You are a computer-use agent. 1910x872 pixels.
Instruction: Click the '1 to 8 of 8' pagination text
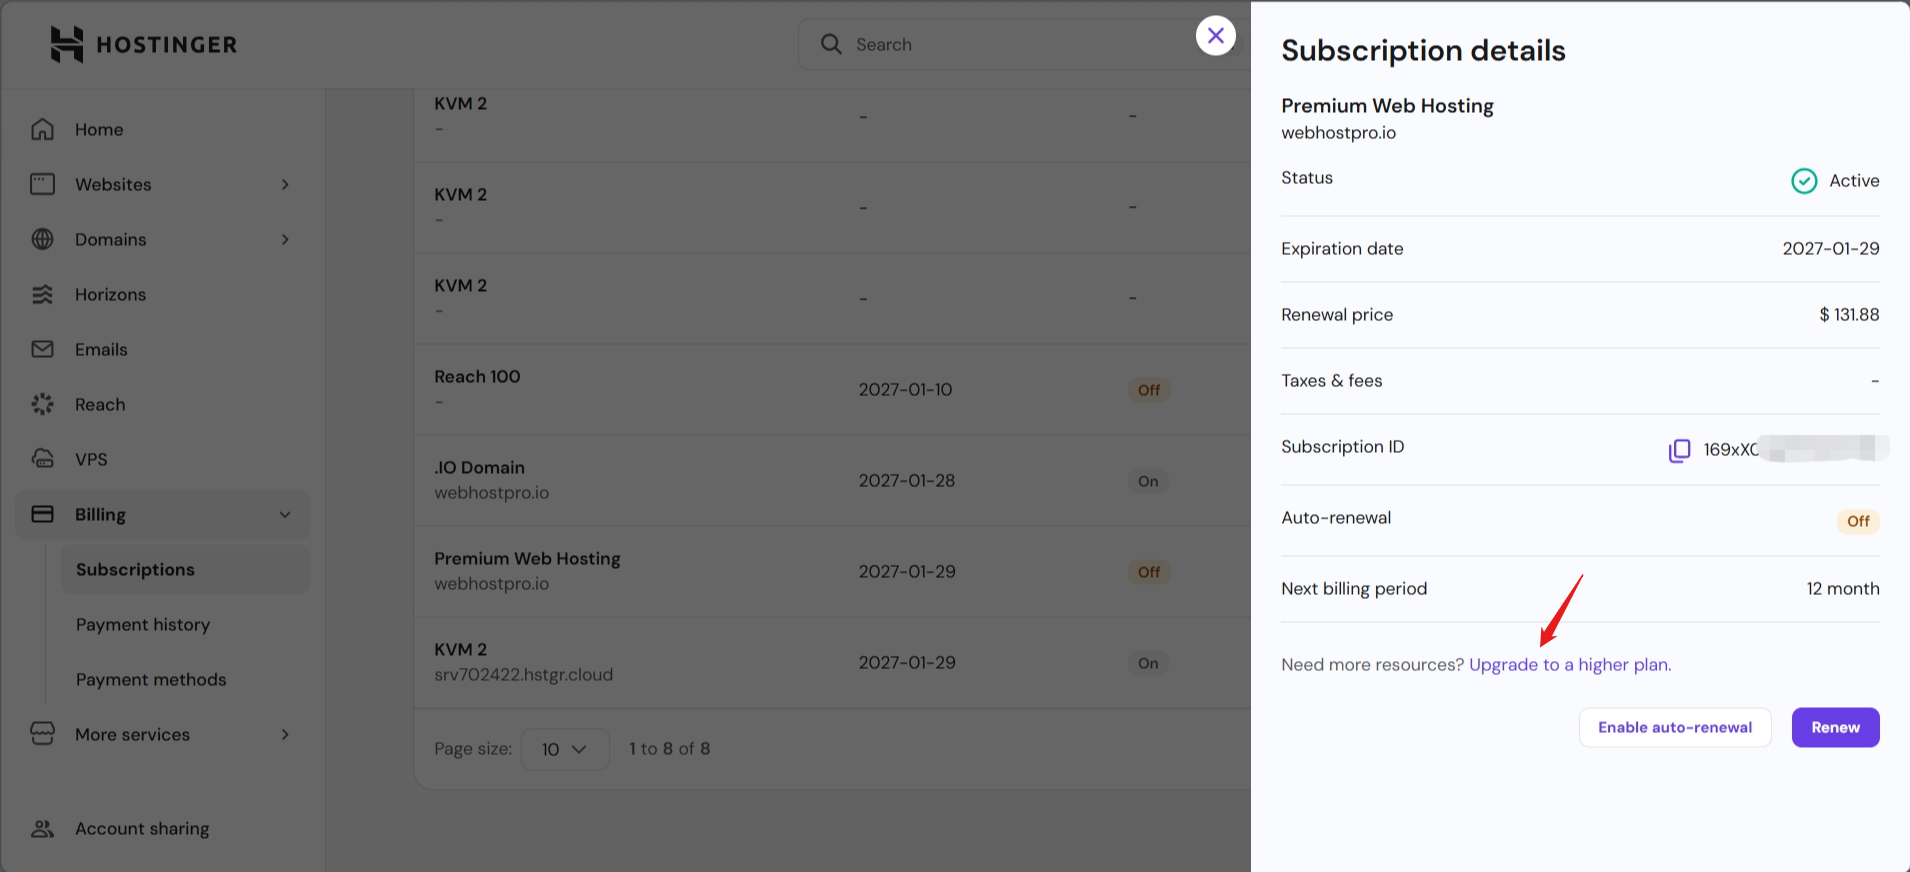pyautogui.click(x=670, y=749)
